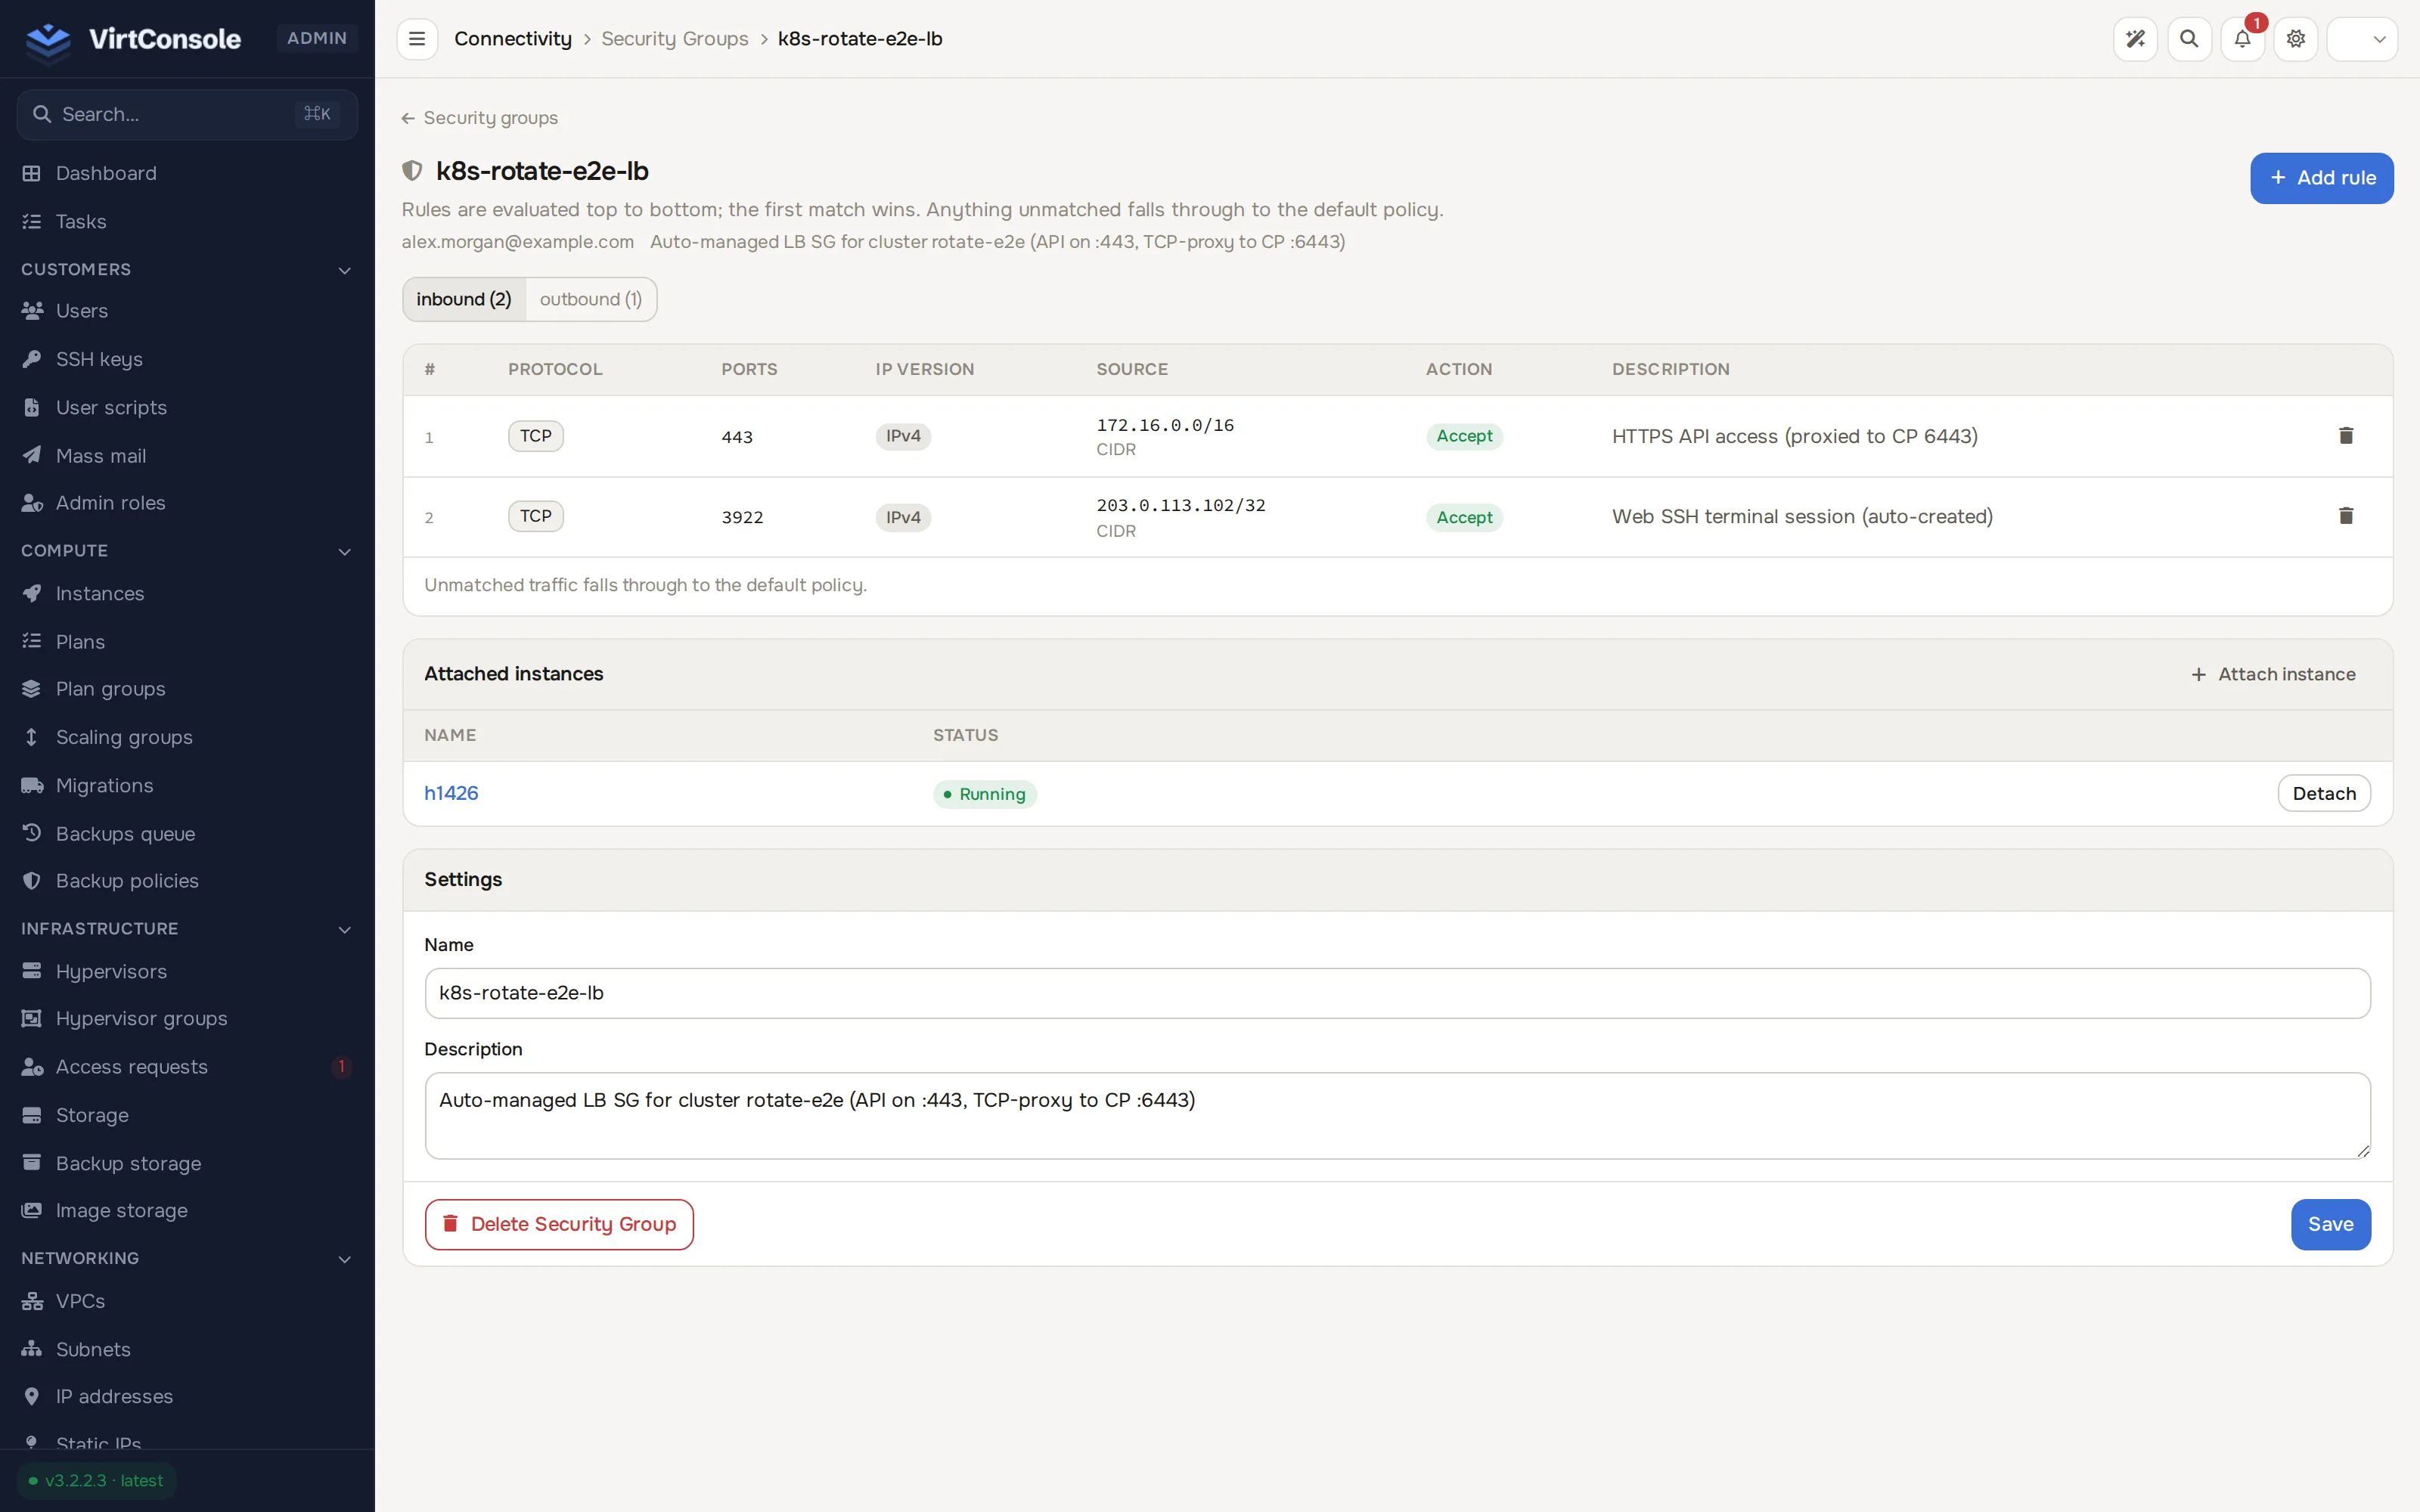The image size is (2420, 1512).
Task: Open theme settings gear icon
Action: point(2296,39)
